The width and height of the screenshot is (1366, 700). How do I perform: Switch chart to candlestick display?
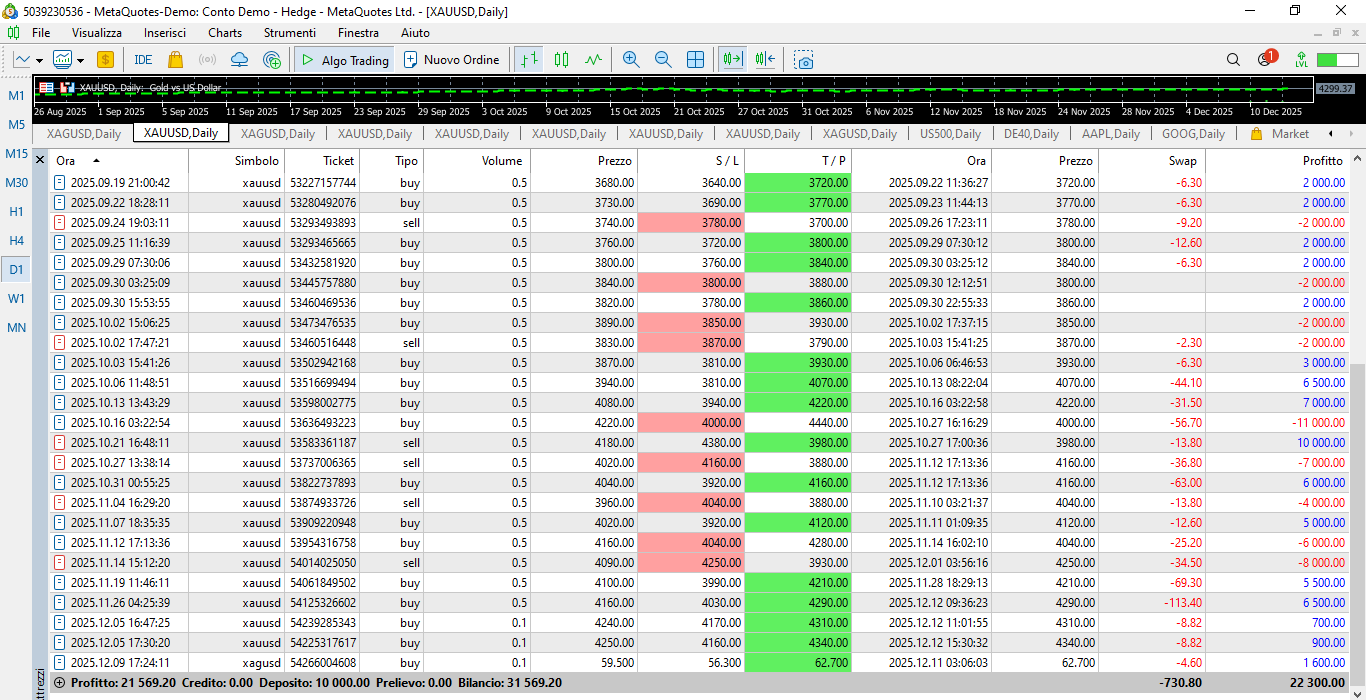[561, 60]
